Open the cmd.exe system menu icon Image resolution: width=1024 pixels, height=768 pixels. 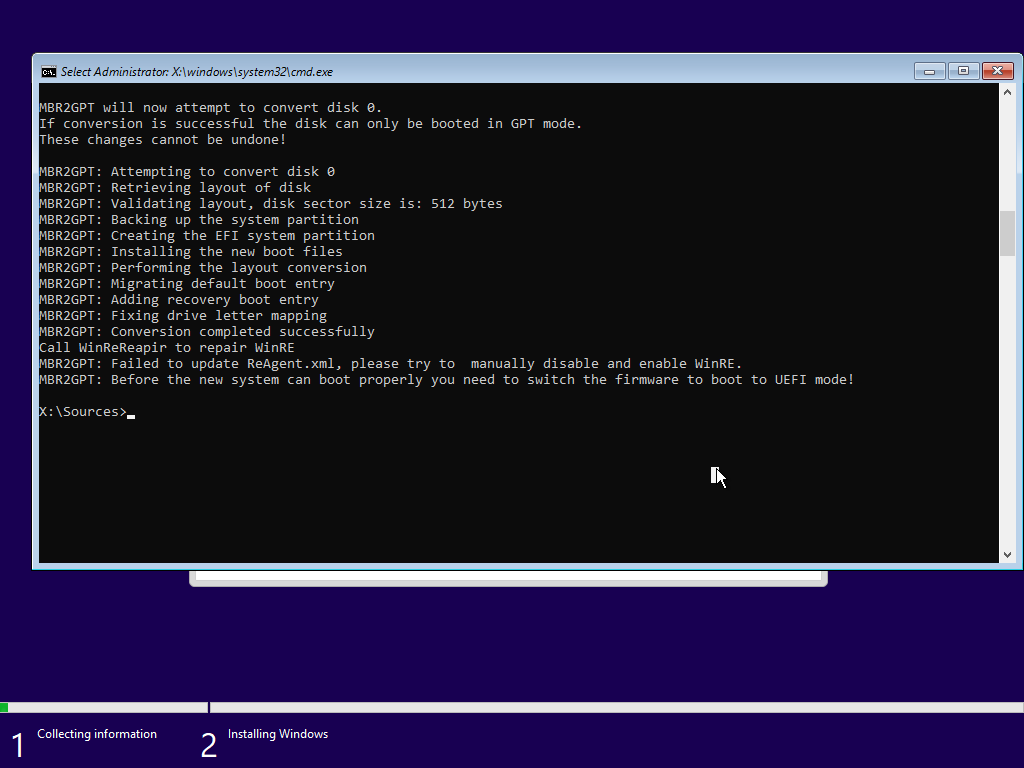[x=48, y=72]
